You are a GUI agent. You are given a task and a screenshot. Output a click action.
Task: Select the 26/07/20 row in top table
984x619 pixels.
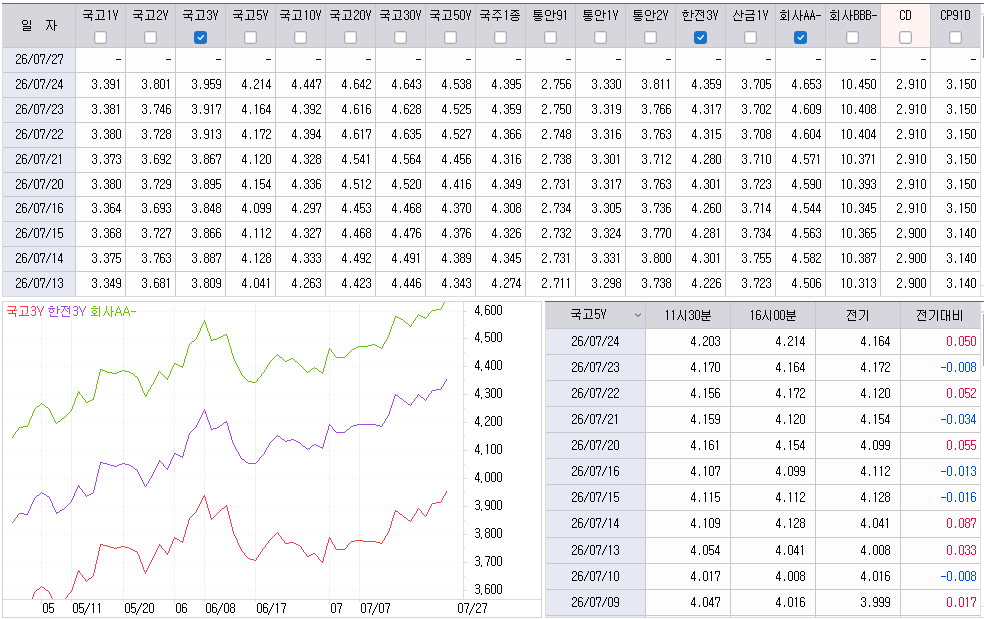(493, 185)
